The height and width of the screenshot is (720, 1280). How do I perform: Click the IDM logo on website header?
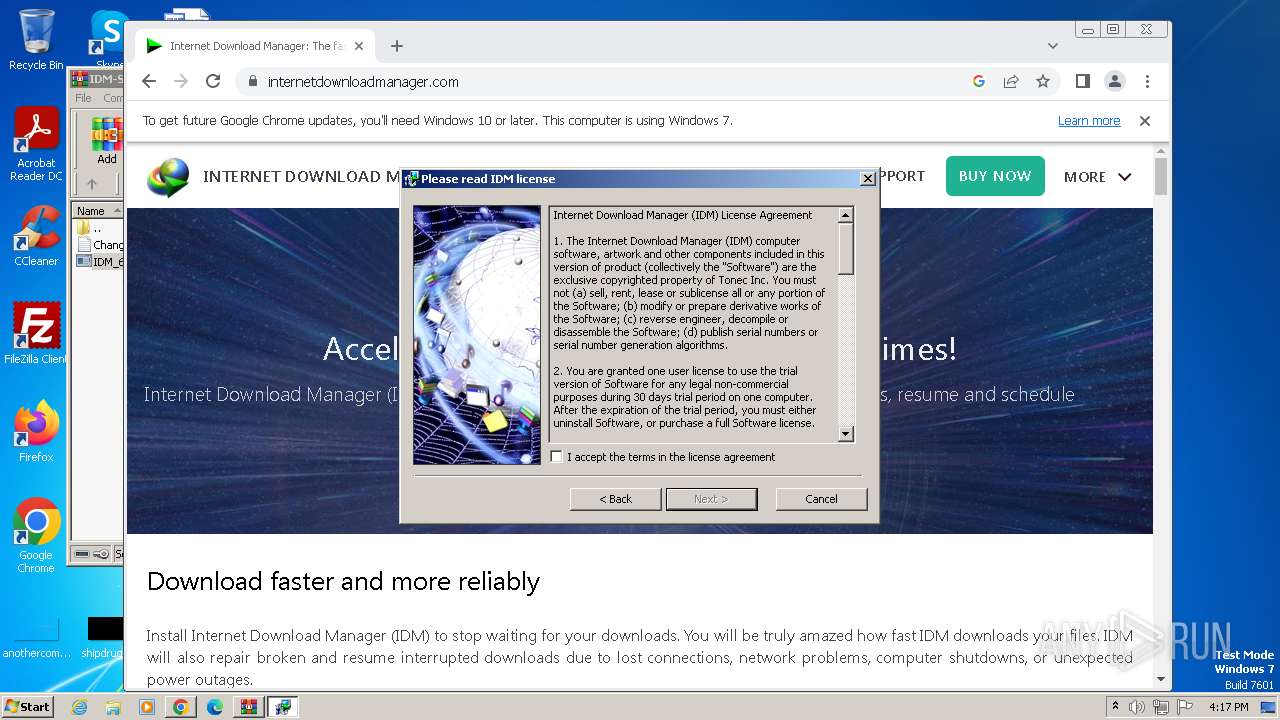coord(168,177)
